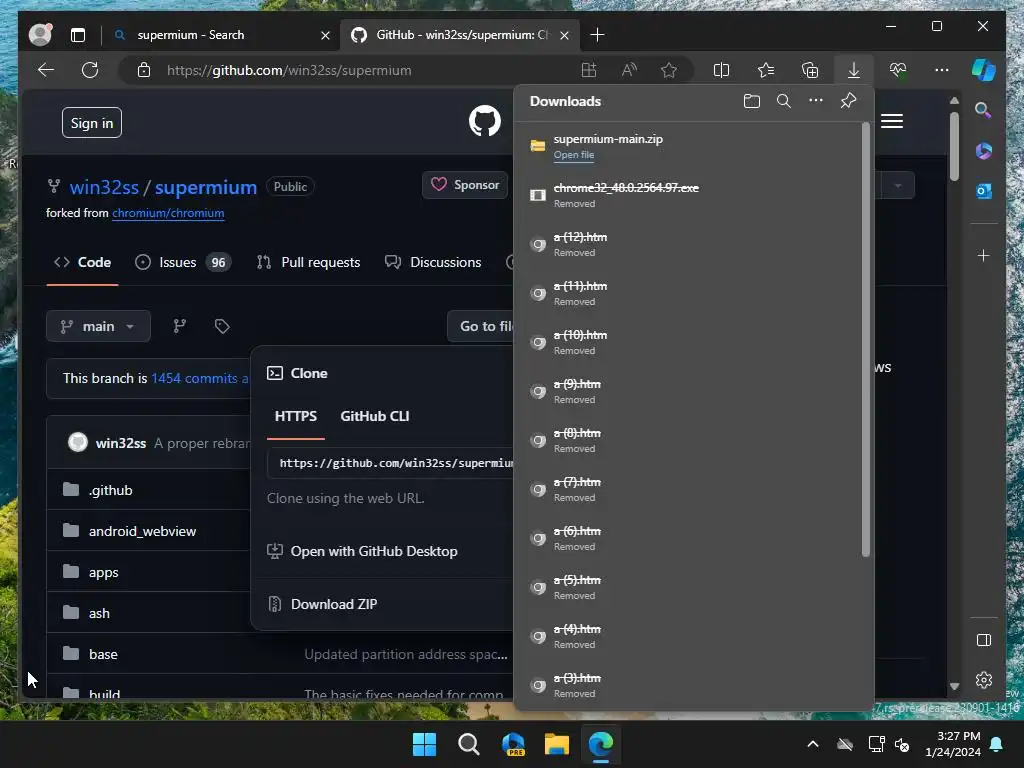This screenshot has height=768, width=1024.
Task: Open Browser essentials heart icon
Action: 898,70
